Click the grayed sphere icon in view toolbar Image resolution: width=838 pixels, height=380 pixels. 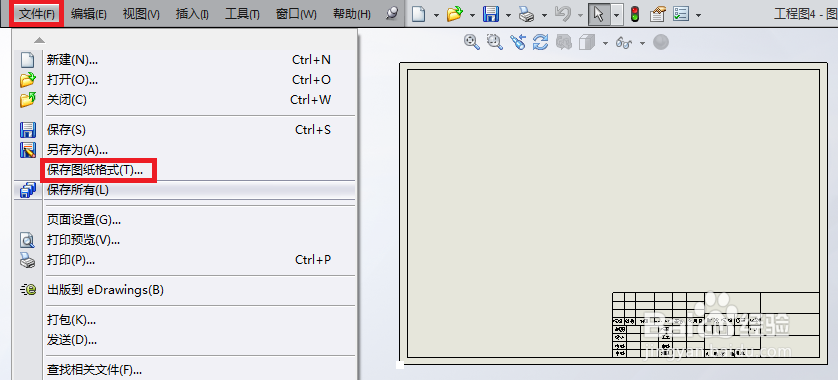click(661, 42)
